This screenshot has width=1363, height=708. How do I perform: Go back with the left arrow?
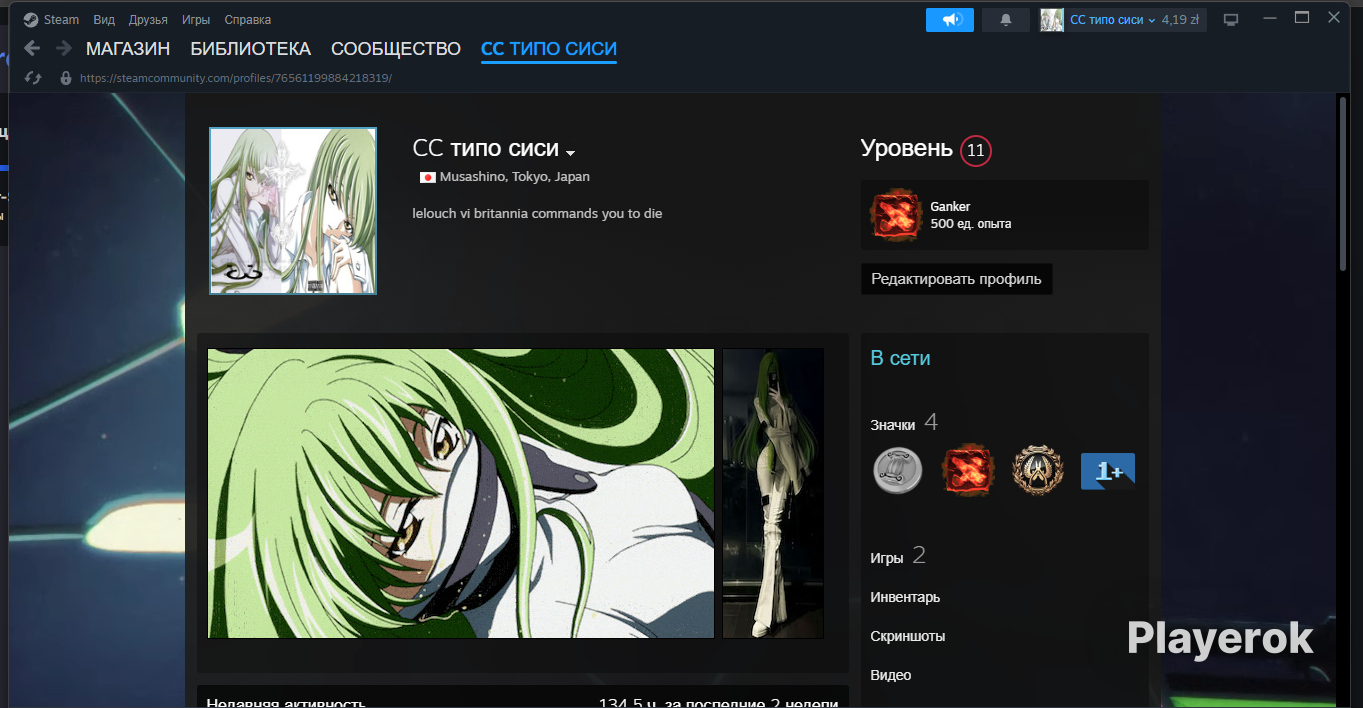(x=33, y=48)
